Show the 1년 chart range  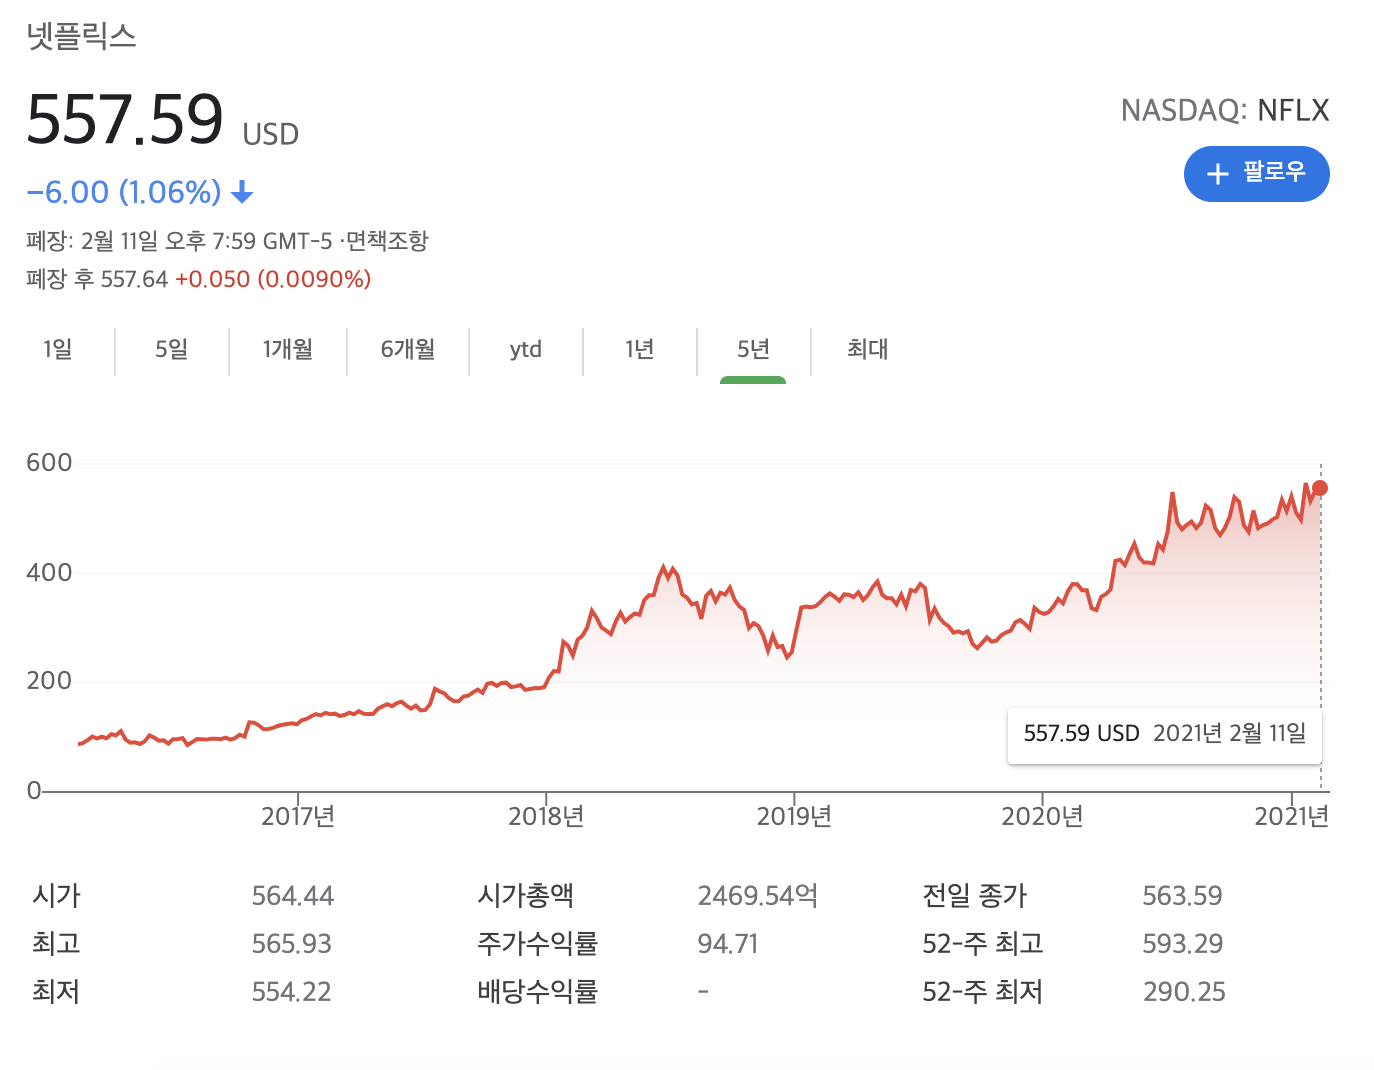click(x=639, y=349)
